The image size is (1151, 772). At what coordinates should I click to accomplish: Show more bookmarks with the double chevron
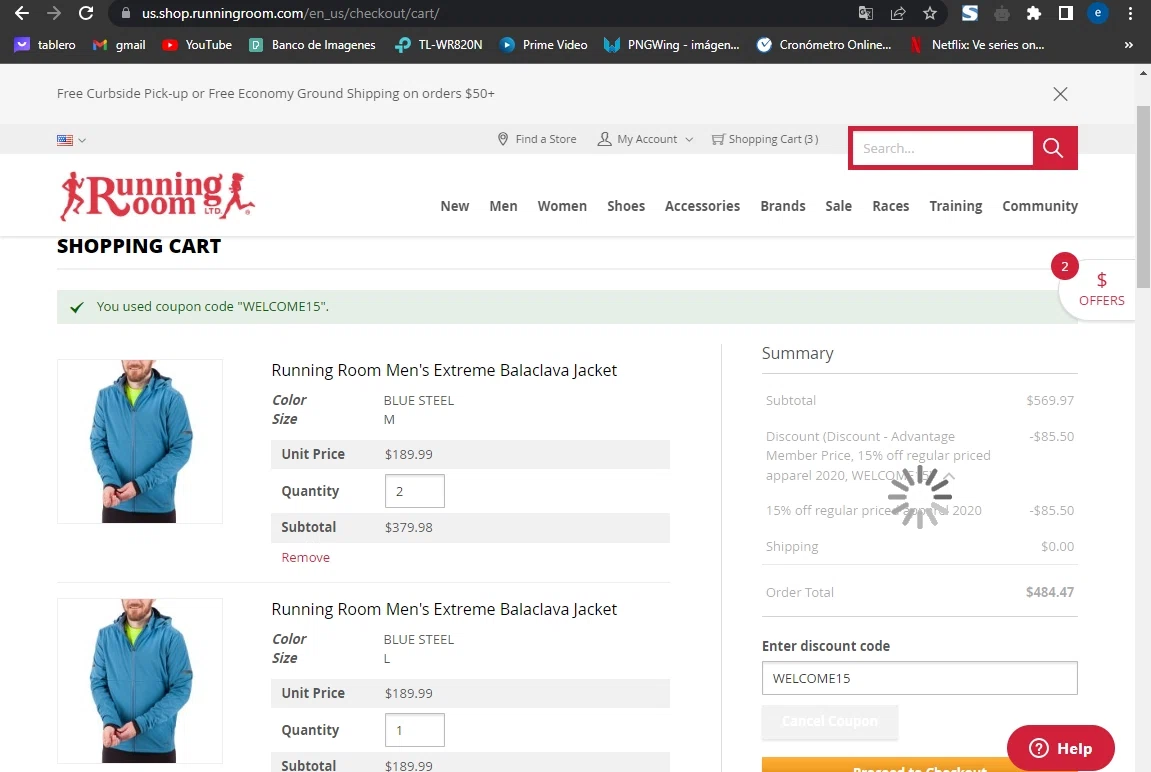(1128, 45)
